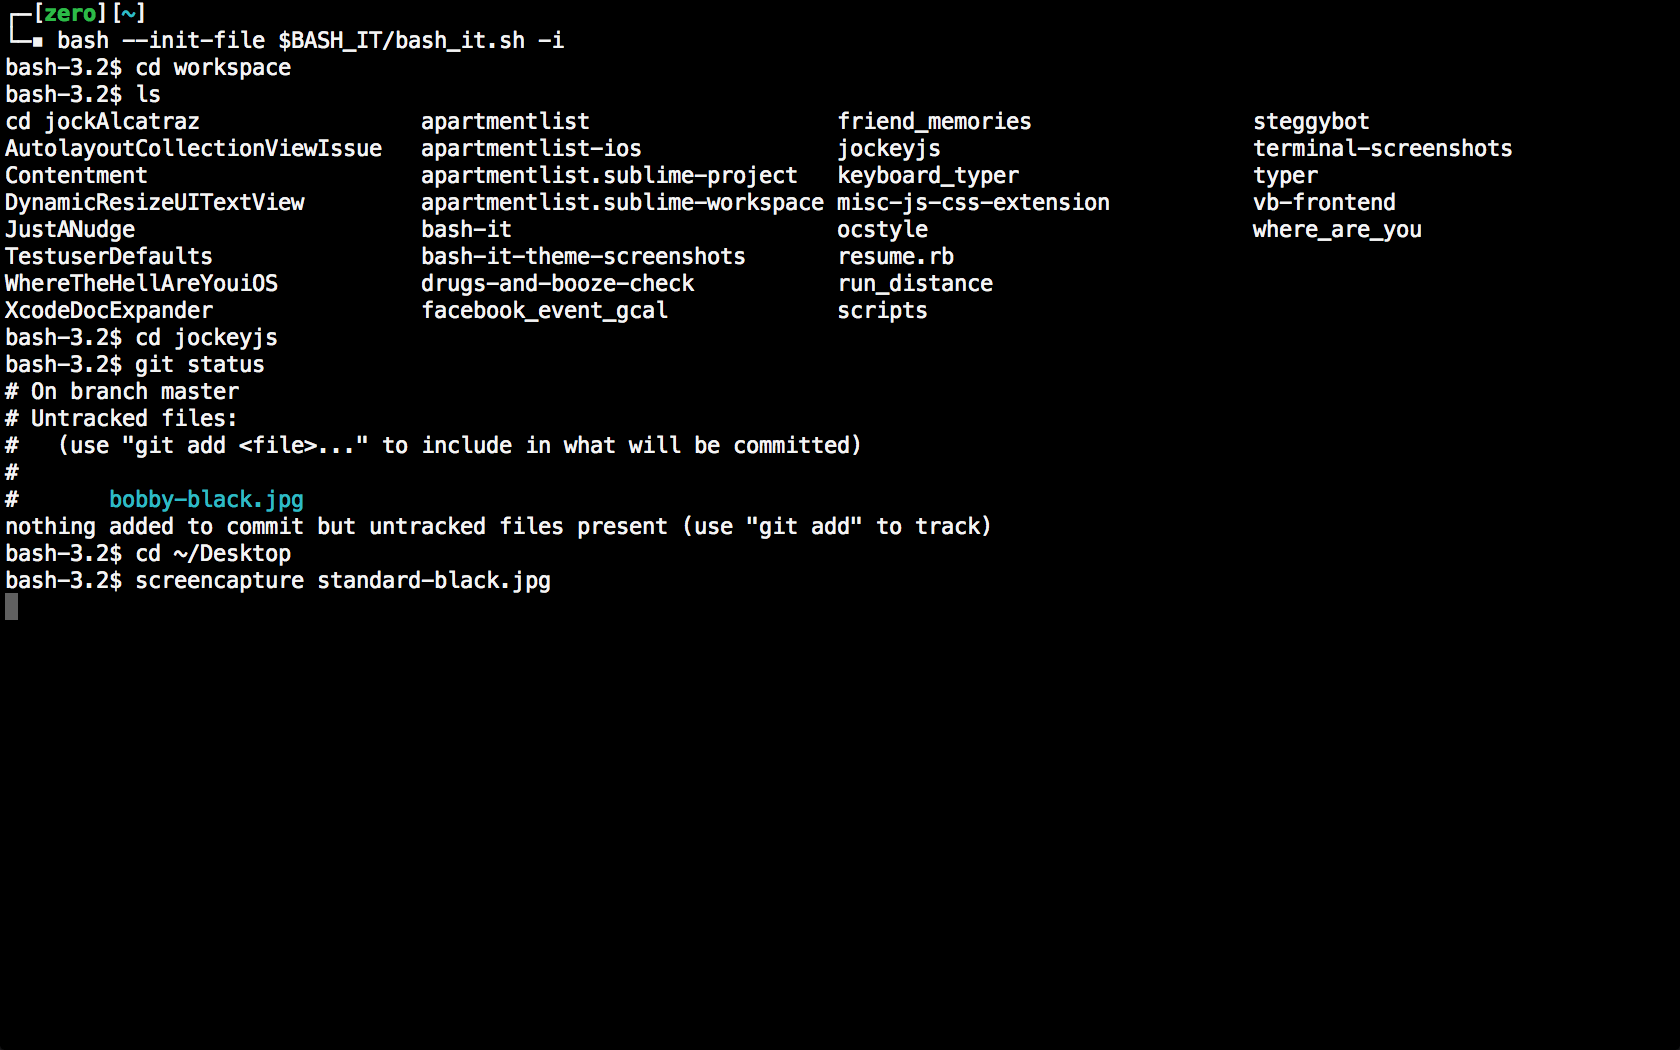Click the screencapture command word
The image size is (1680, 1050).
[219, 580]
